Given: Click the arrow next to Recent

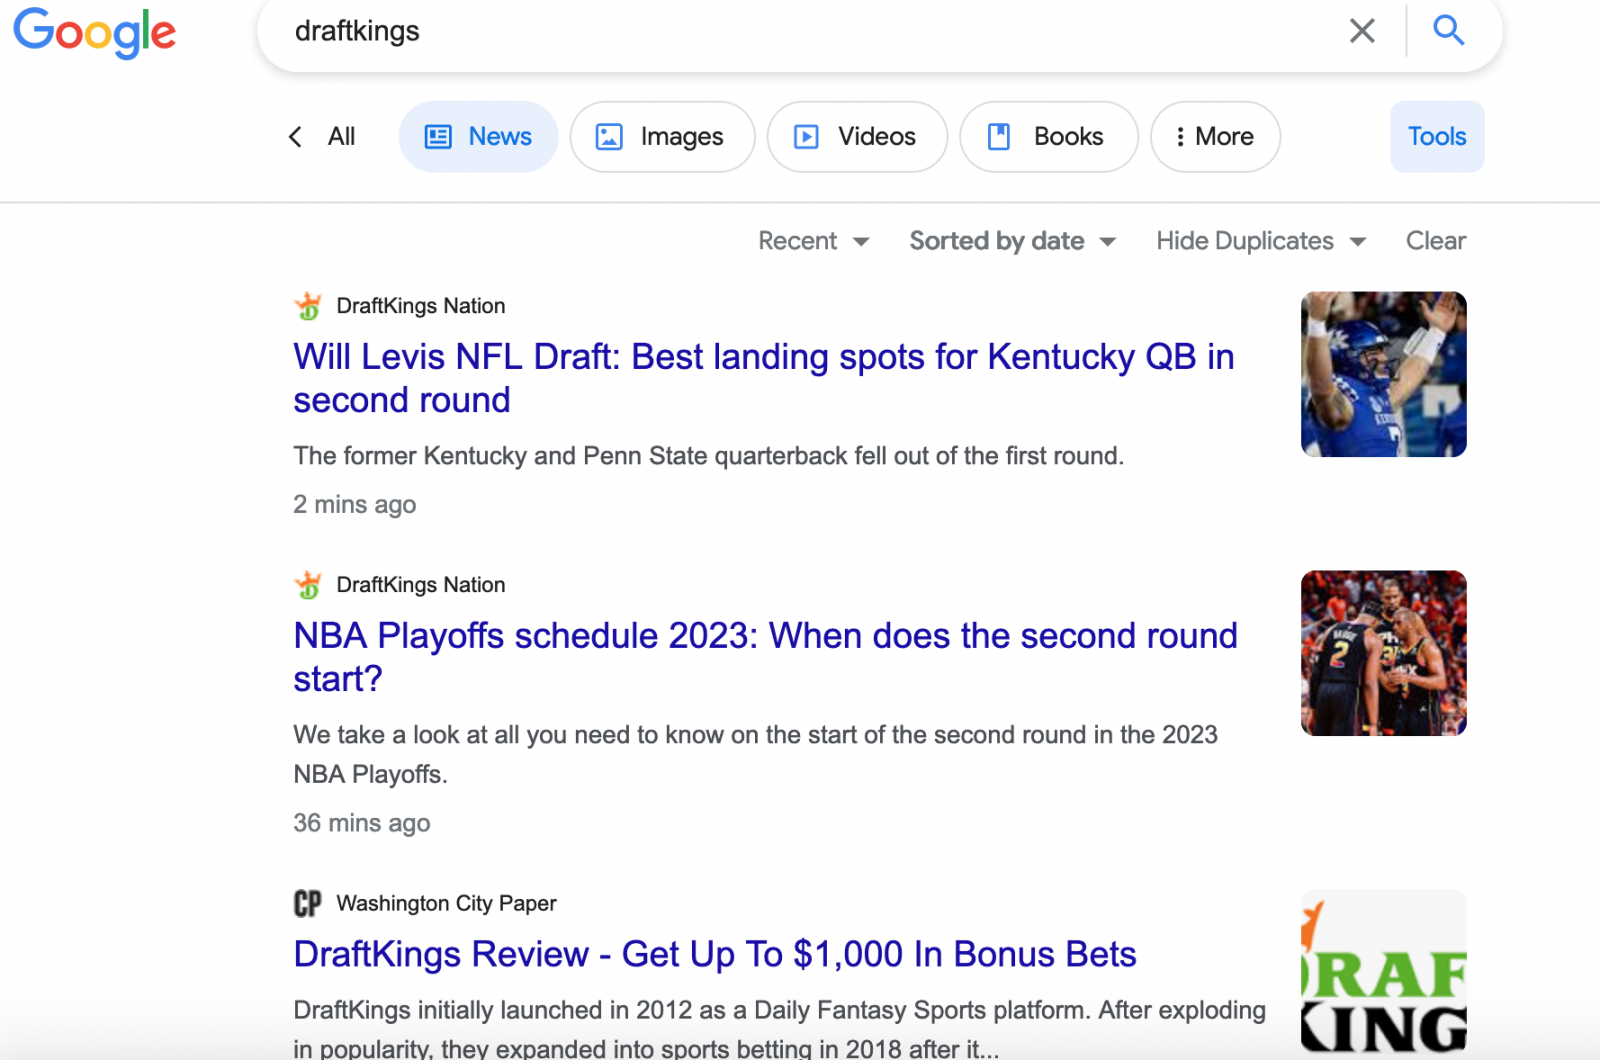Looking at the screenshot, I should pyautogui.click(x=861, y=242).
